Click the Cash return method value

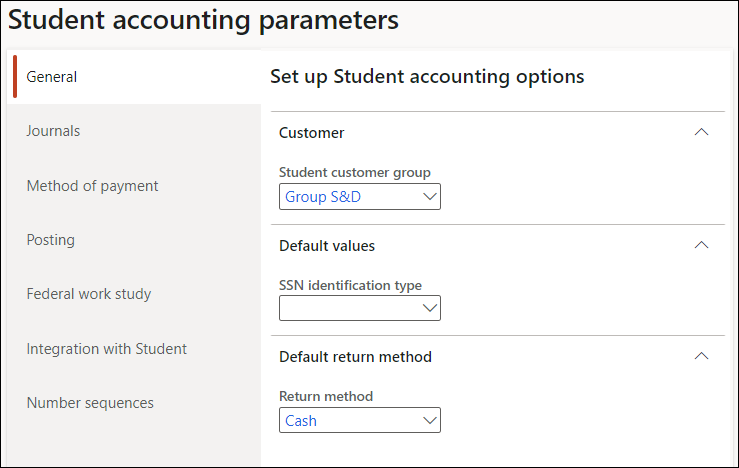pos(301,421)
